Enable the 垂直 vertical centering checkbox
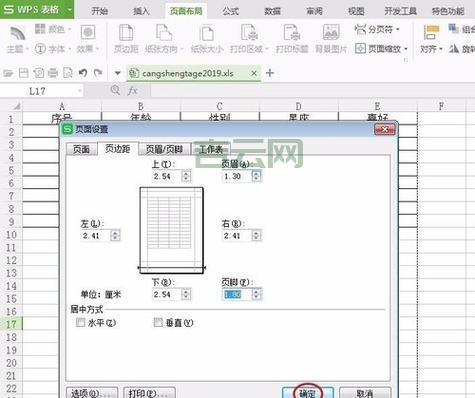 pos(158,322)
